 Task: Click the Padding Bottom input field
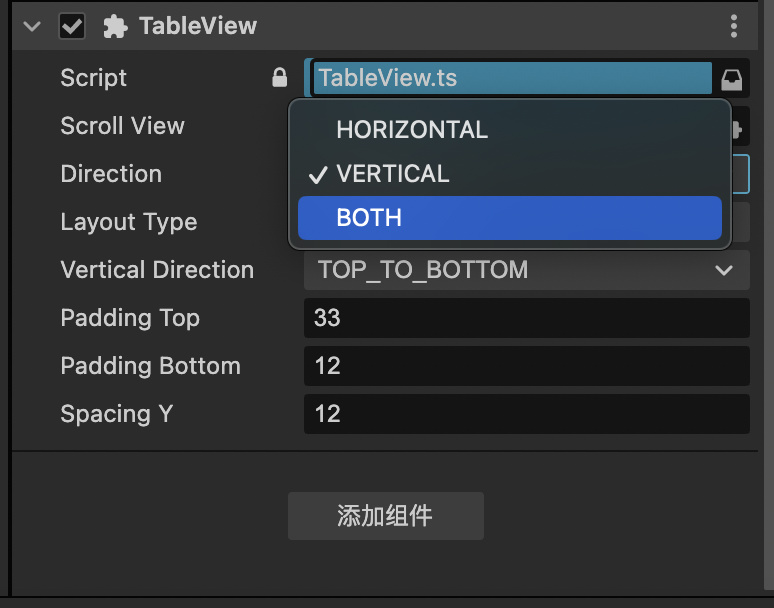(x=526, y=366)
